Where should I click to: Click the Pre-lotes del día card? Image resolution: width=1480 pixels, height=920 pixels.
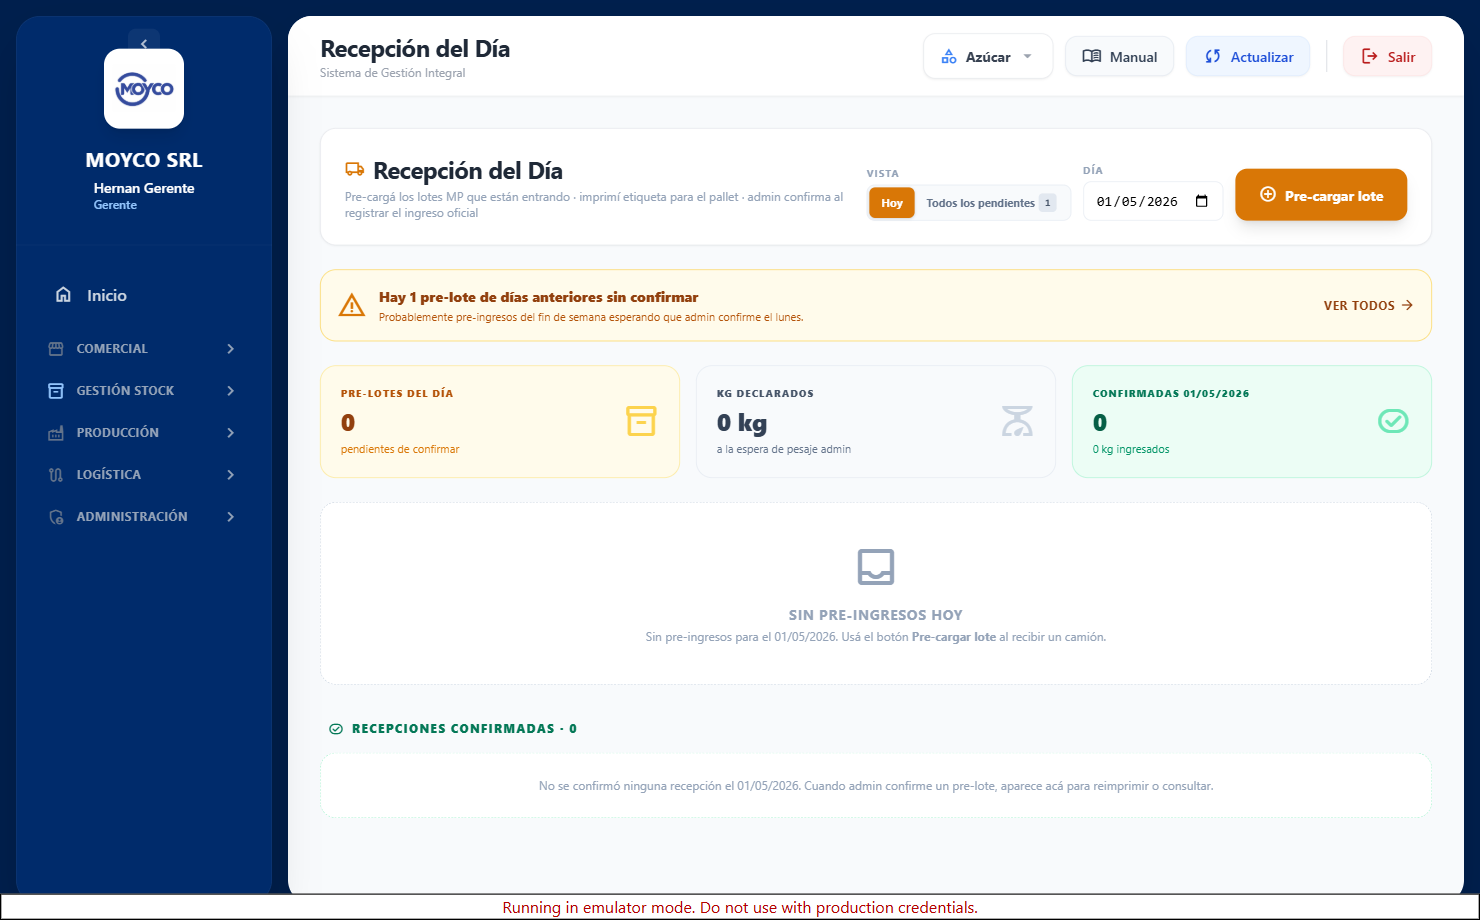click(500, 421)
